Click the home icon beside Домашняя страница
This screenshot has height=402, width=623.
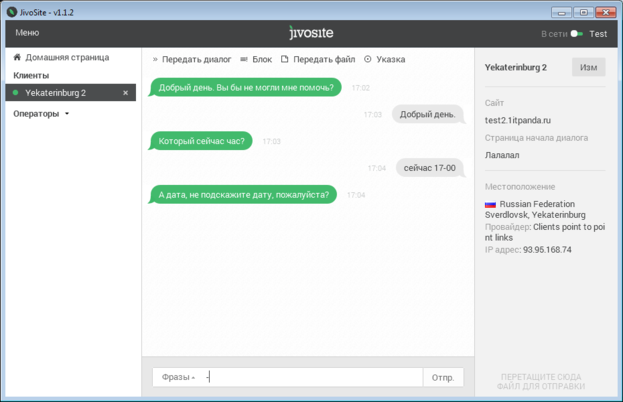point(17,57)
